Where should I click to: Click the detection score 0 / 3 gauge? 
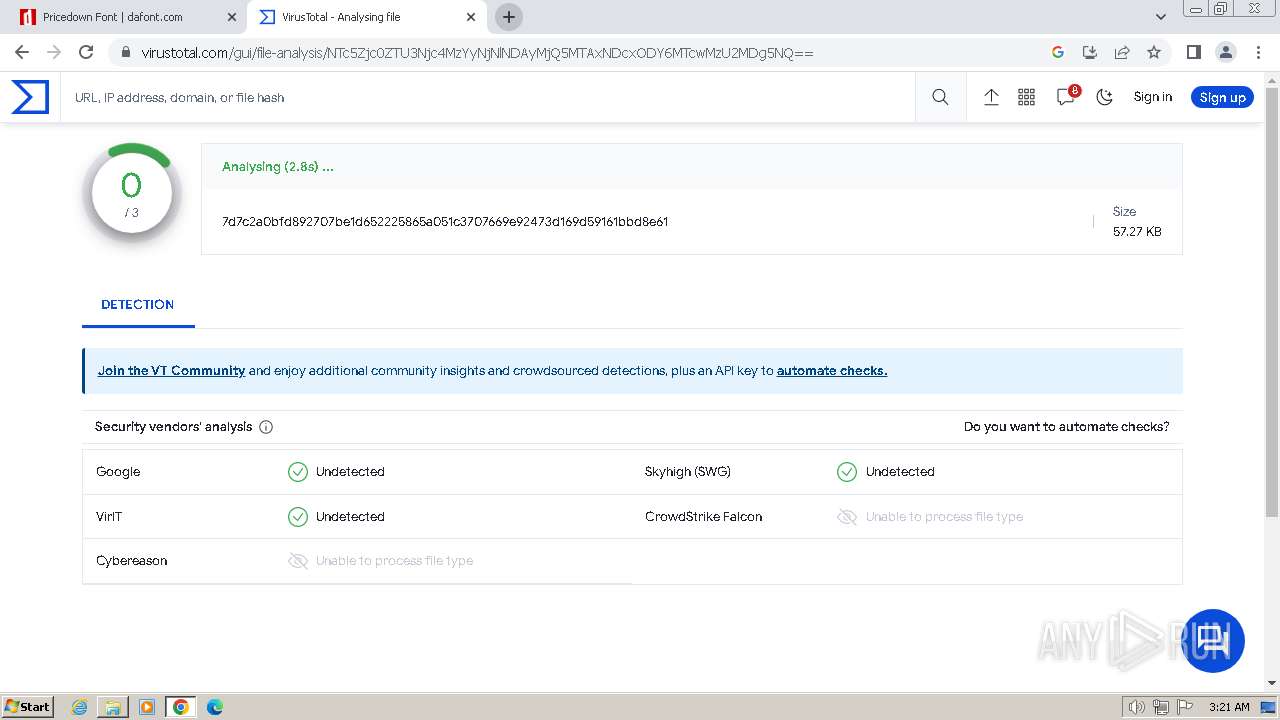click(131, 193)
